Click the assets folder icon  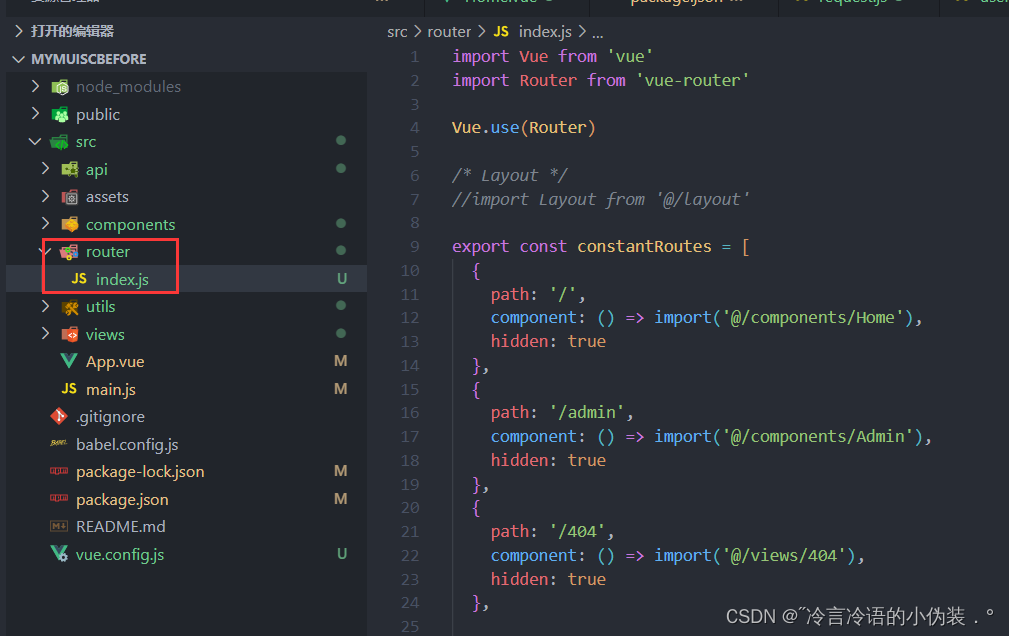pos(69,197)
